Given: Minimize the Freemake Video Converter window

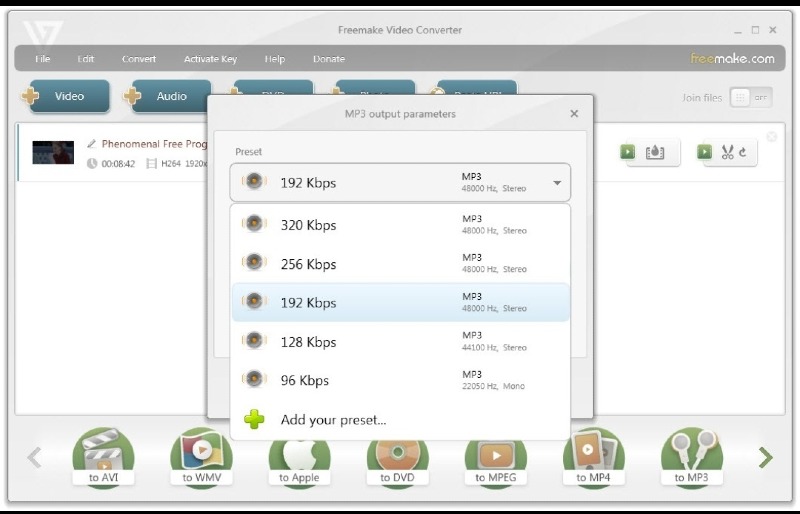Looking at the screenshot, I should 738,31.
